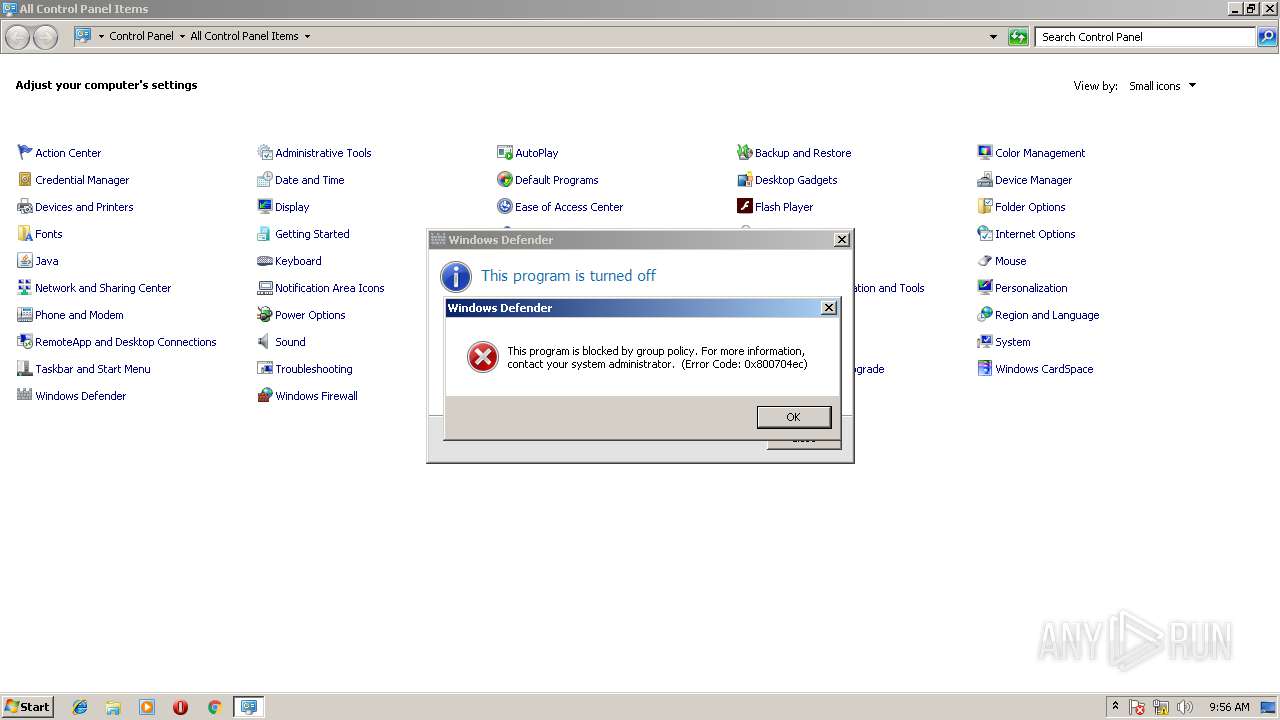The width and height of the screenshot is (1280, 720).
Task: Click the System link
Action: 1012,342
